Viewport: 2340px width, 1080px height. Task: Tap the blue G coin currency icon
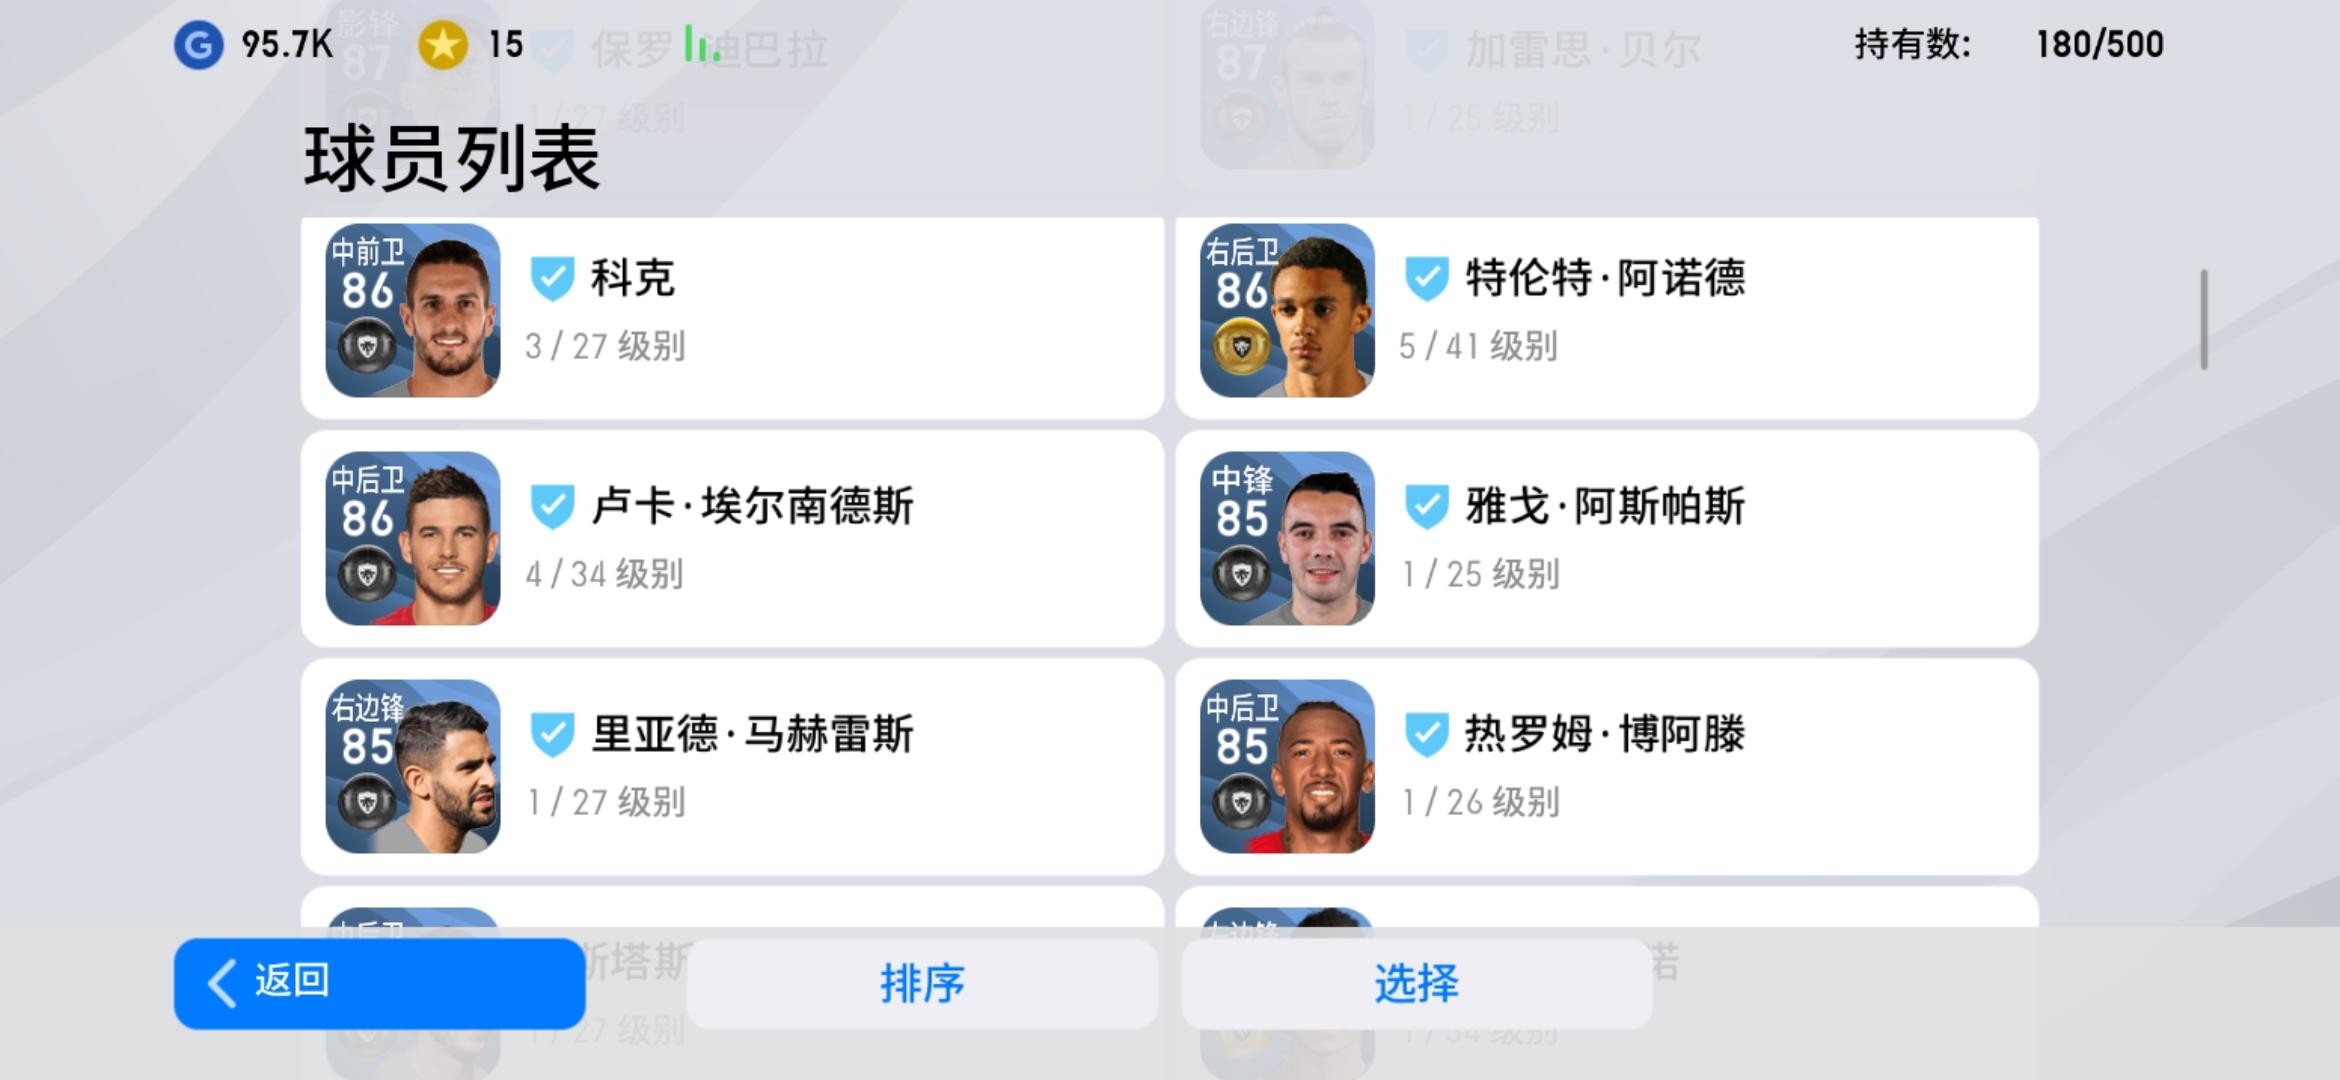pyautogui.click(x=198, y=45)
